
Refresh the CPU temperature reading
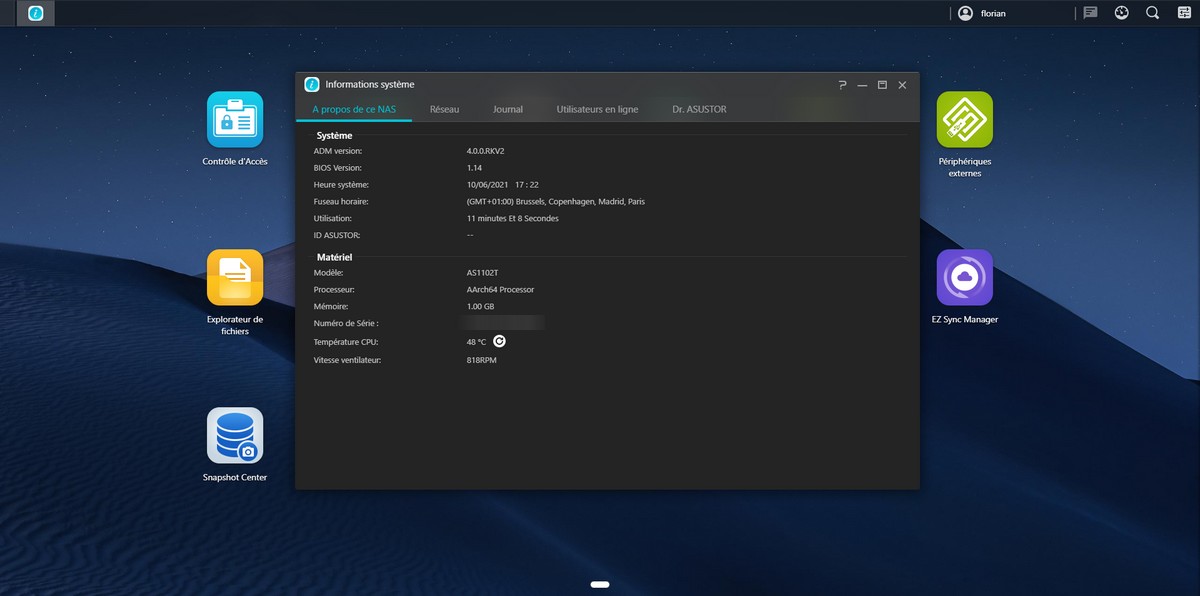click(x=500, y=341)
